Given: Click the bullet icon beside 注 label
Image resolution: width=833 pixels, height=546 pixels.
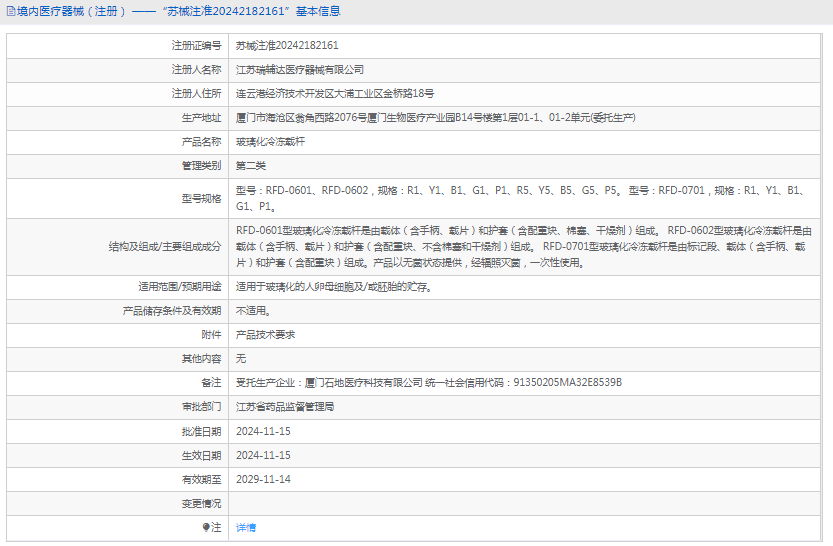Looking at the screenshot, I should 206,527.
